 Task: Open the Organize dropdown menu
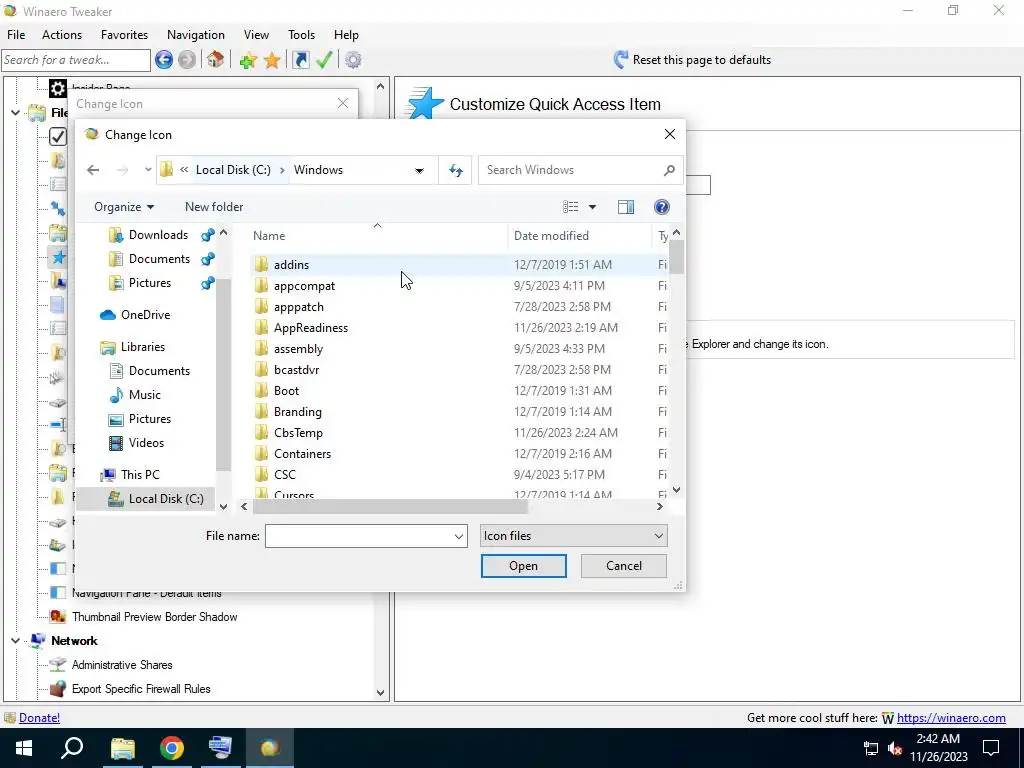[x=124, y=207]
